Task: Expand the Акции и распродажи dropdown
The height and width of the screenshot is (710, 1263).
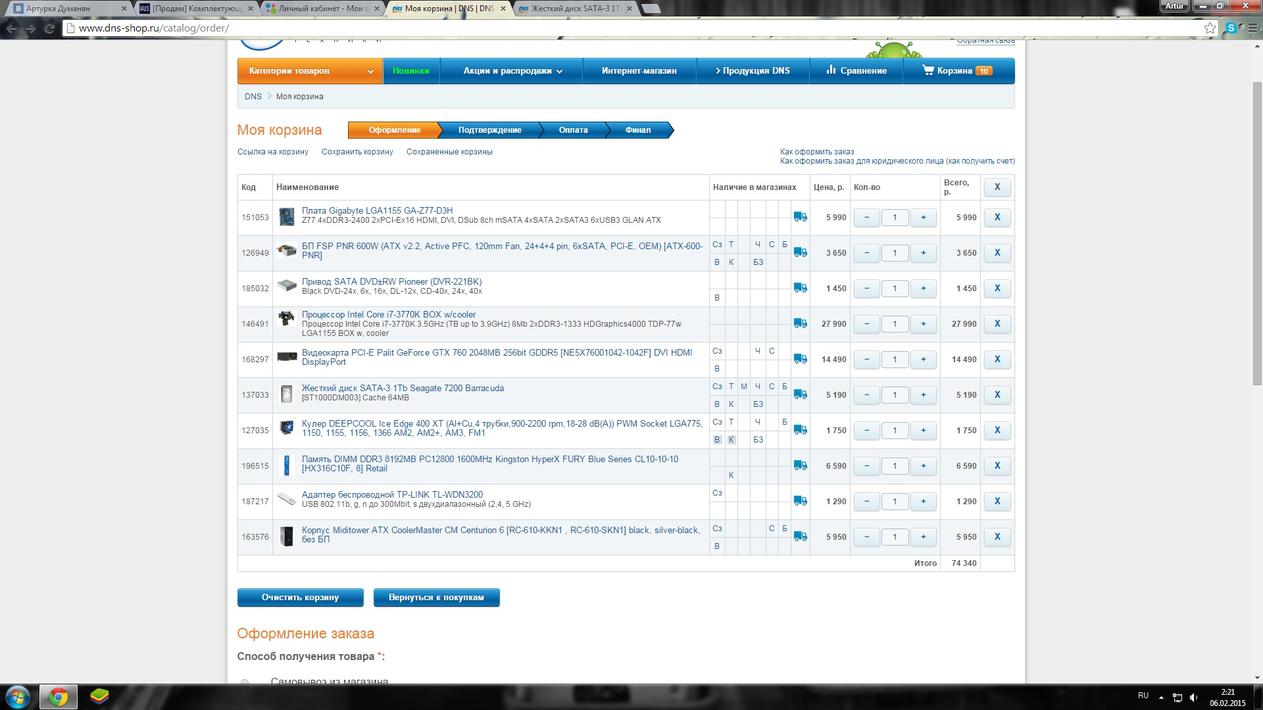Action: 513,71
